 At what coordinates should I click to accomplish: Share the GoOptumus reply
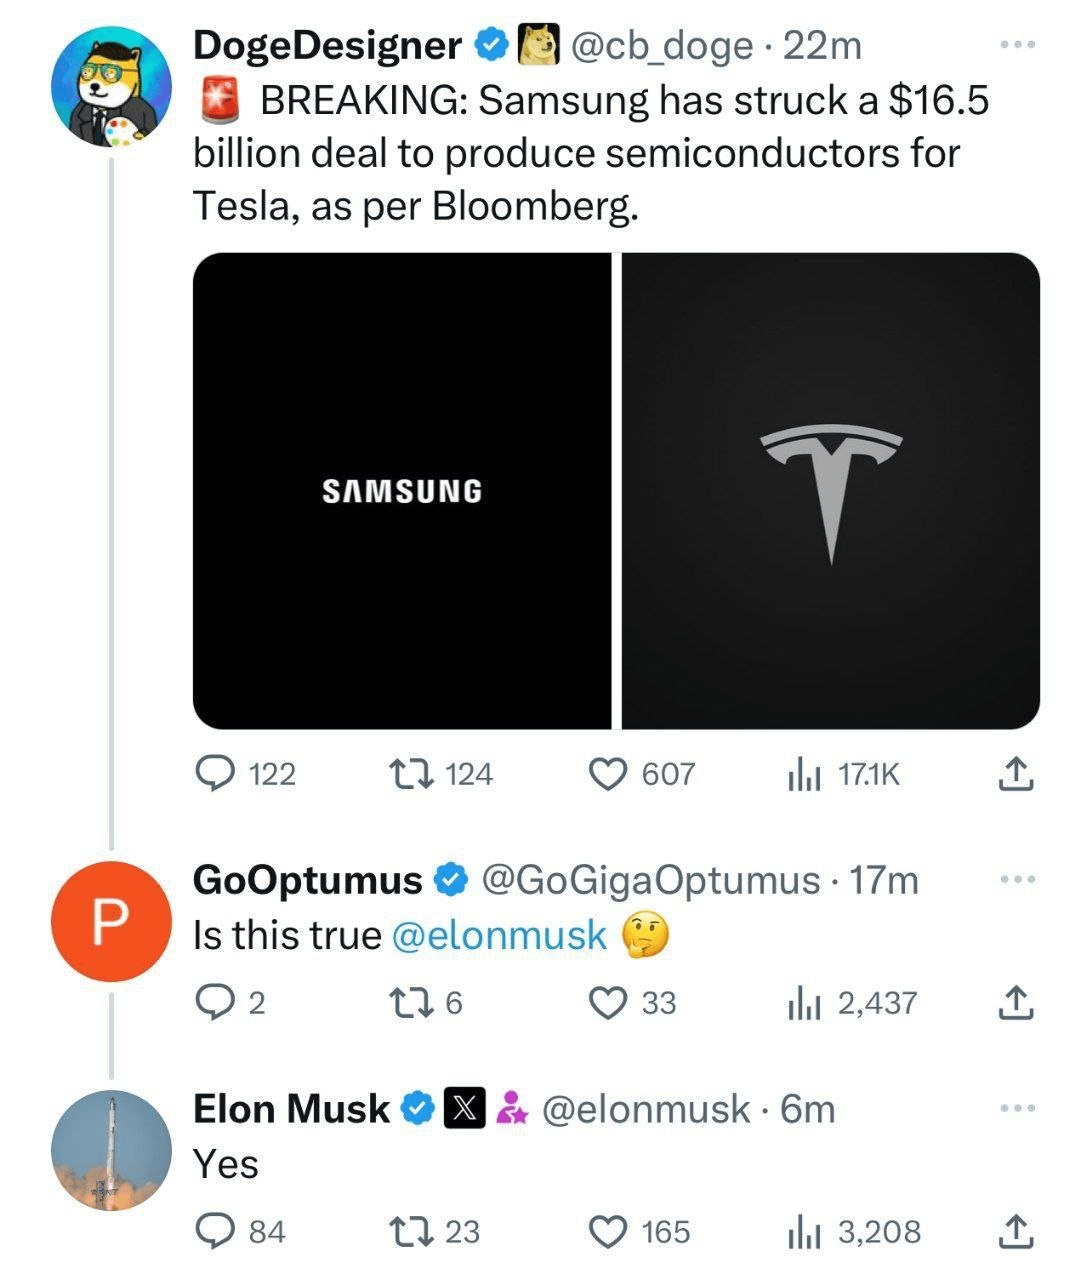click(1015, 1002)
